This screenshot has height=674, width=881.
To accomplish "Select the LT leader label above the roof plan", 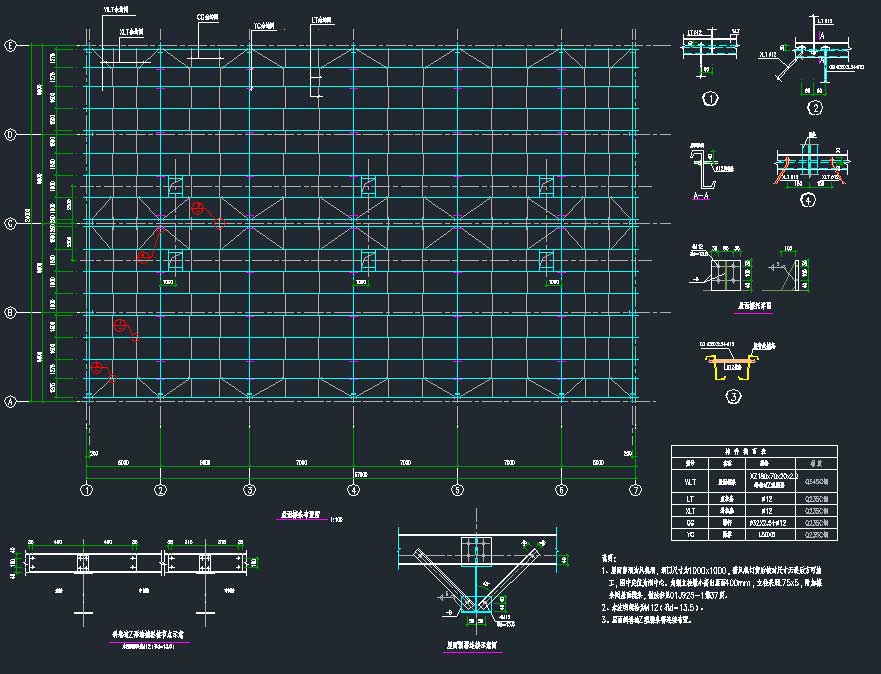I will 321,20.
